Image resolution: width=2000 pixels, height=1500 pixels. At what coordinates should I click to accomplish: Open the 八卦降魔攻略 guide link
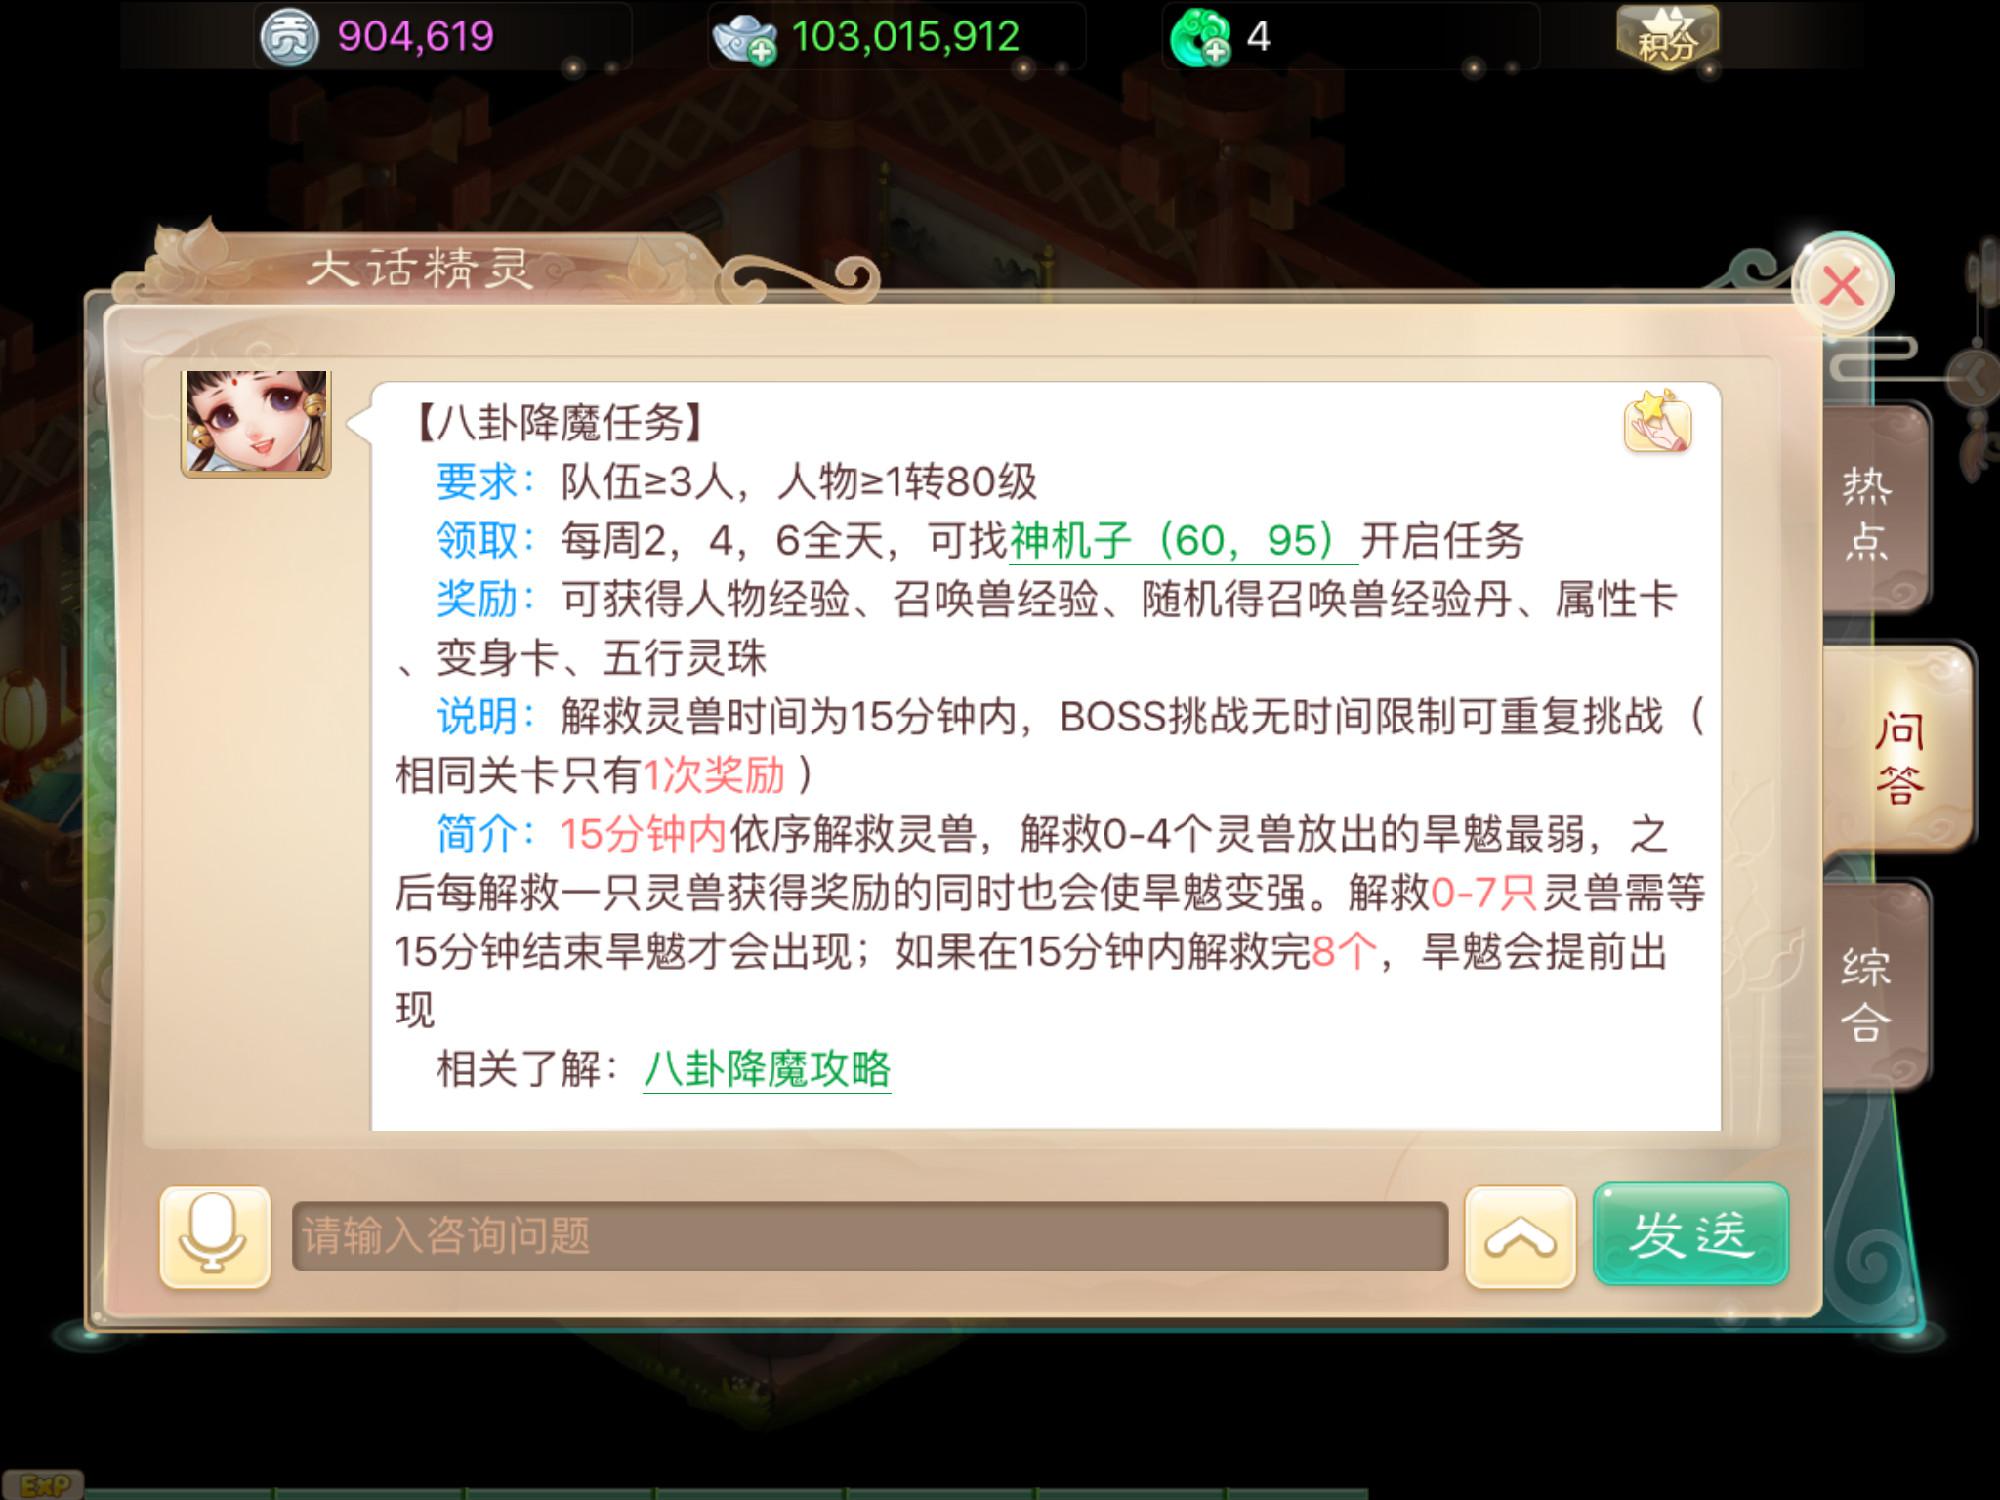[767, 1069]
